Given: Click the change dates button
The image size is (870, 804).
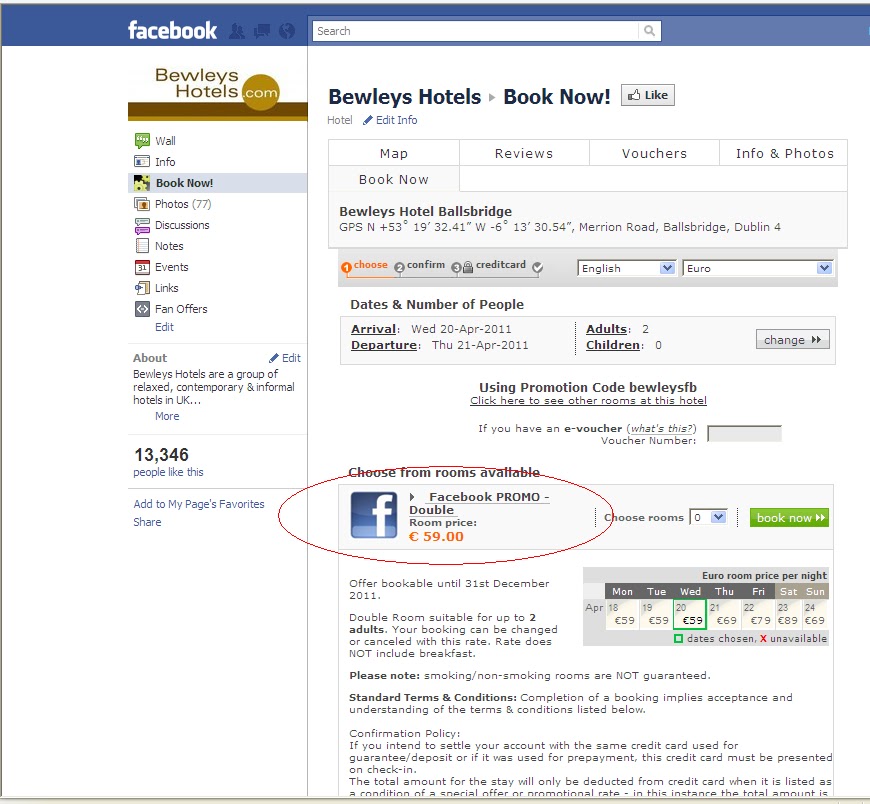Looking at the screenshot, I should (x=792, y=340).
